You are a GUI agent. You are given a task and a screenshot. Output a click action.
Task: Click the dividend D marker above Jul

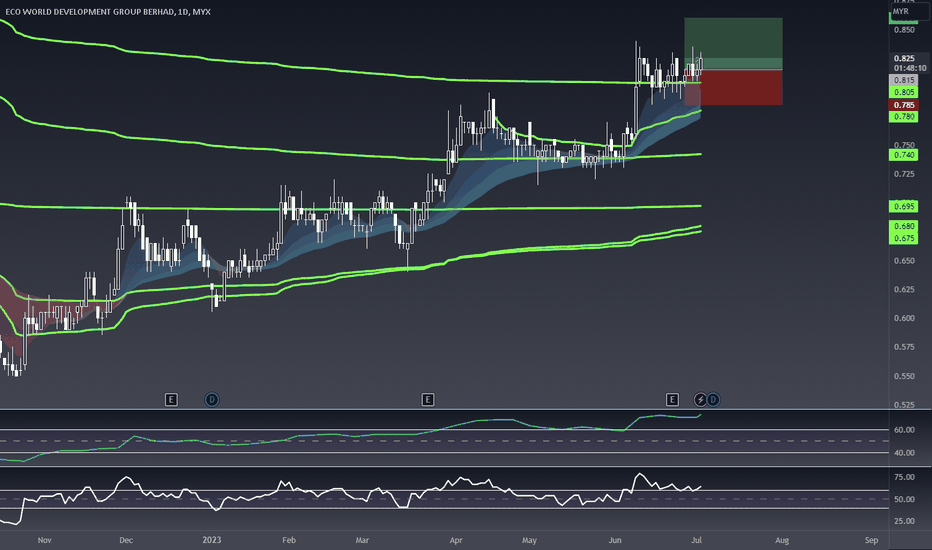tap(713, 400)
